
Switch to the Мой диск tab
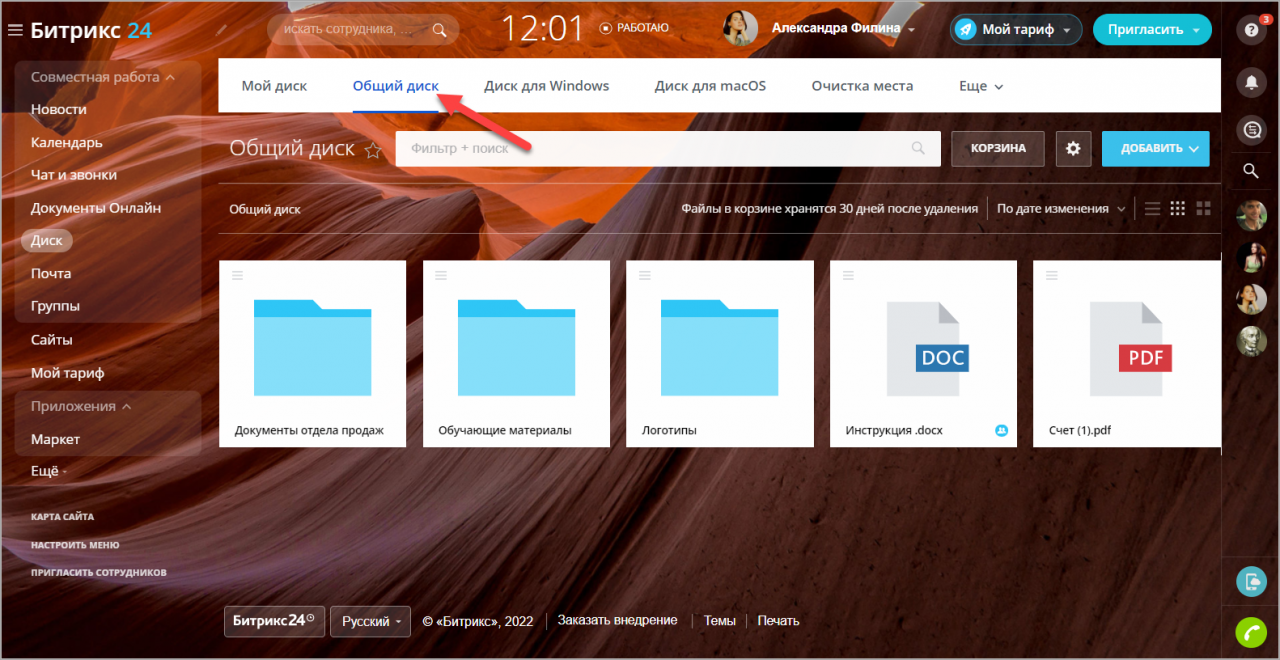274,86
